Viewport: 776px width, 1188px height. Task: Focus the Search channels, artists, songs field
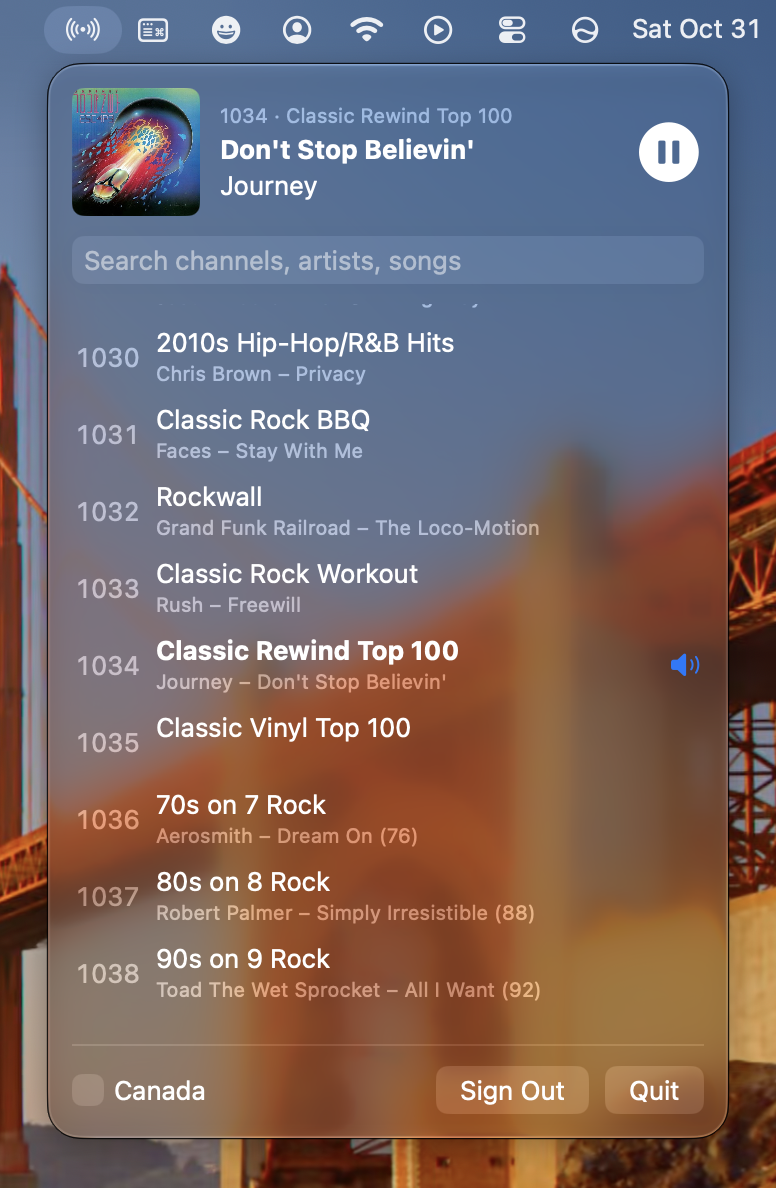[x=388, y=261]
